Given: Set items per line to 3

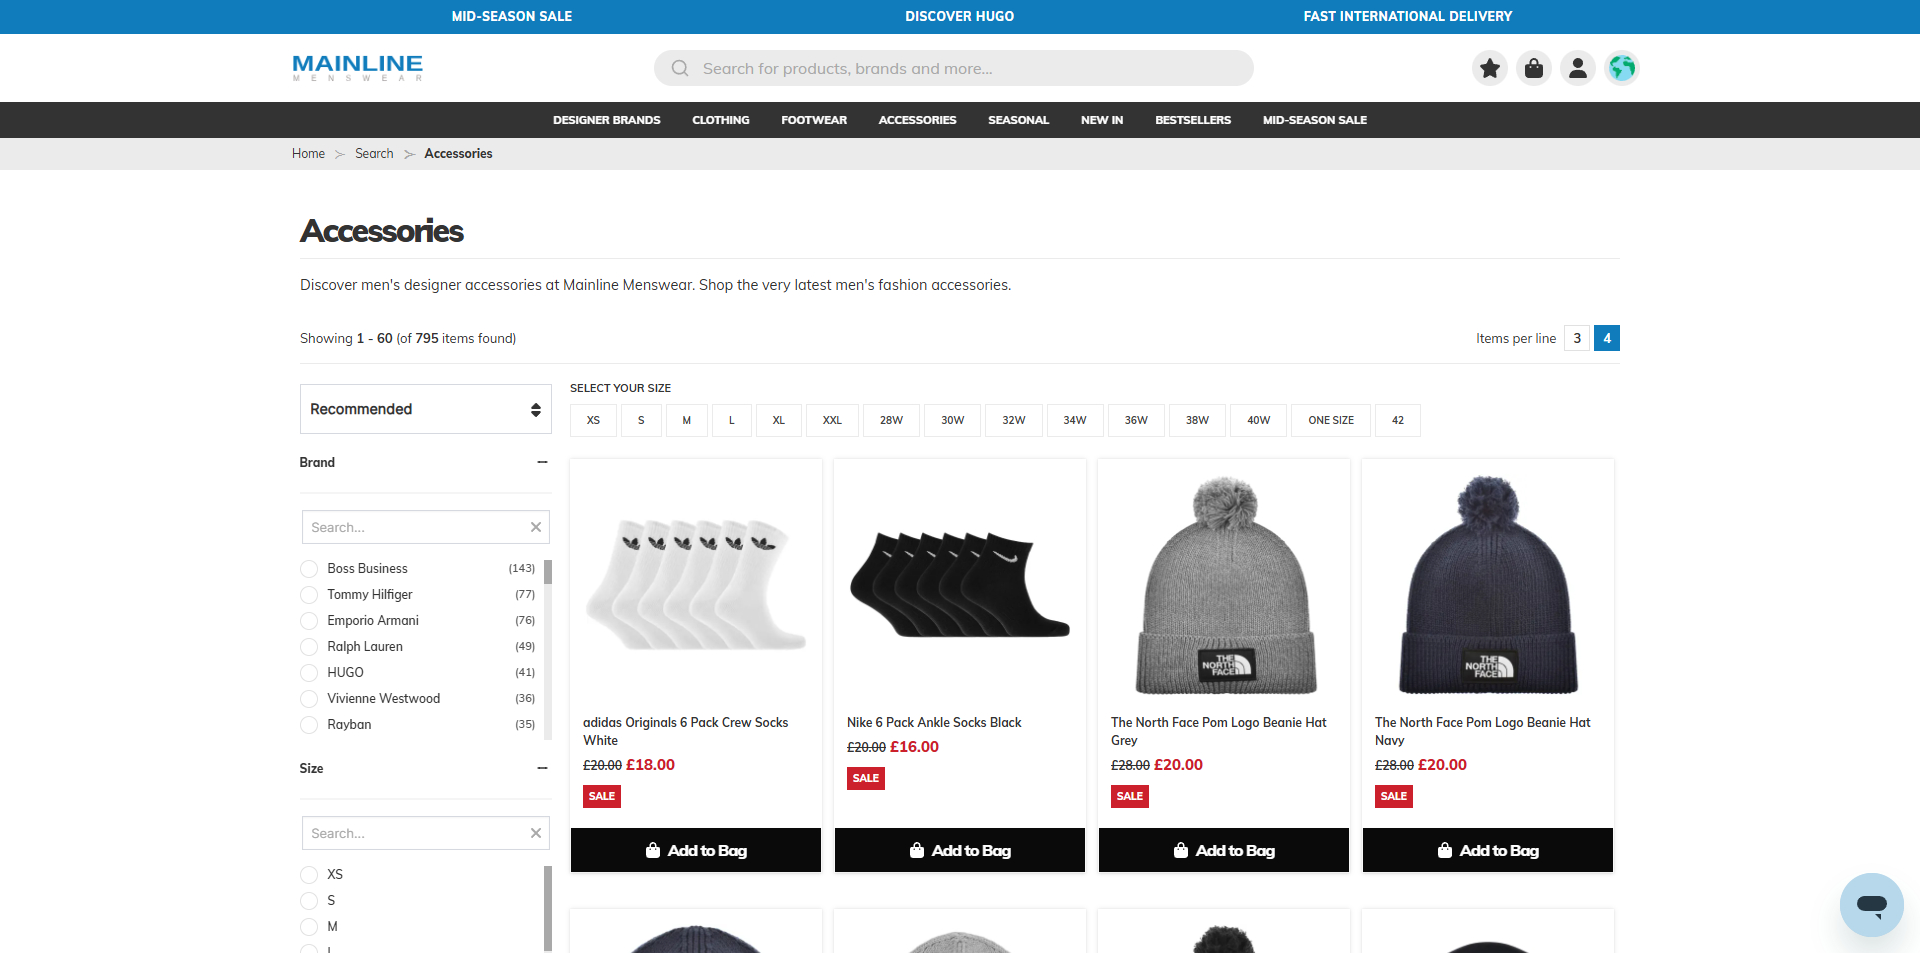Looking at the screenshot, I should coord(1577,338).
